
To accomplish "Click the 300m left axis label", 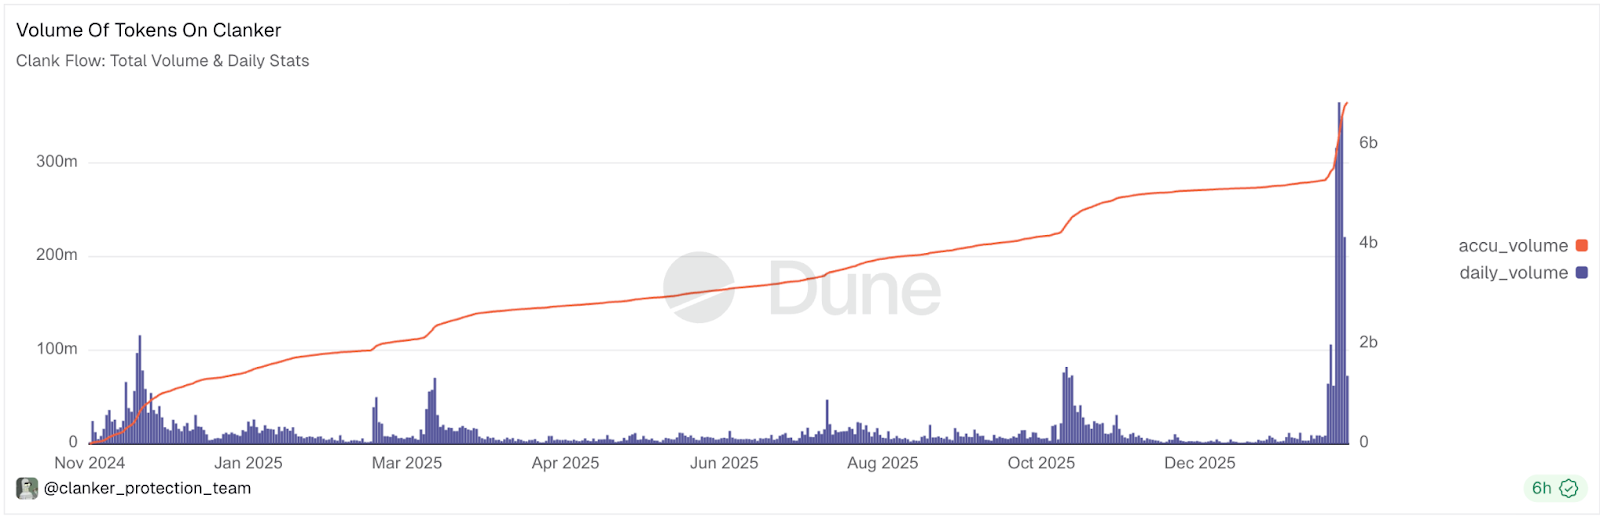I will 57,162.
